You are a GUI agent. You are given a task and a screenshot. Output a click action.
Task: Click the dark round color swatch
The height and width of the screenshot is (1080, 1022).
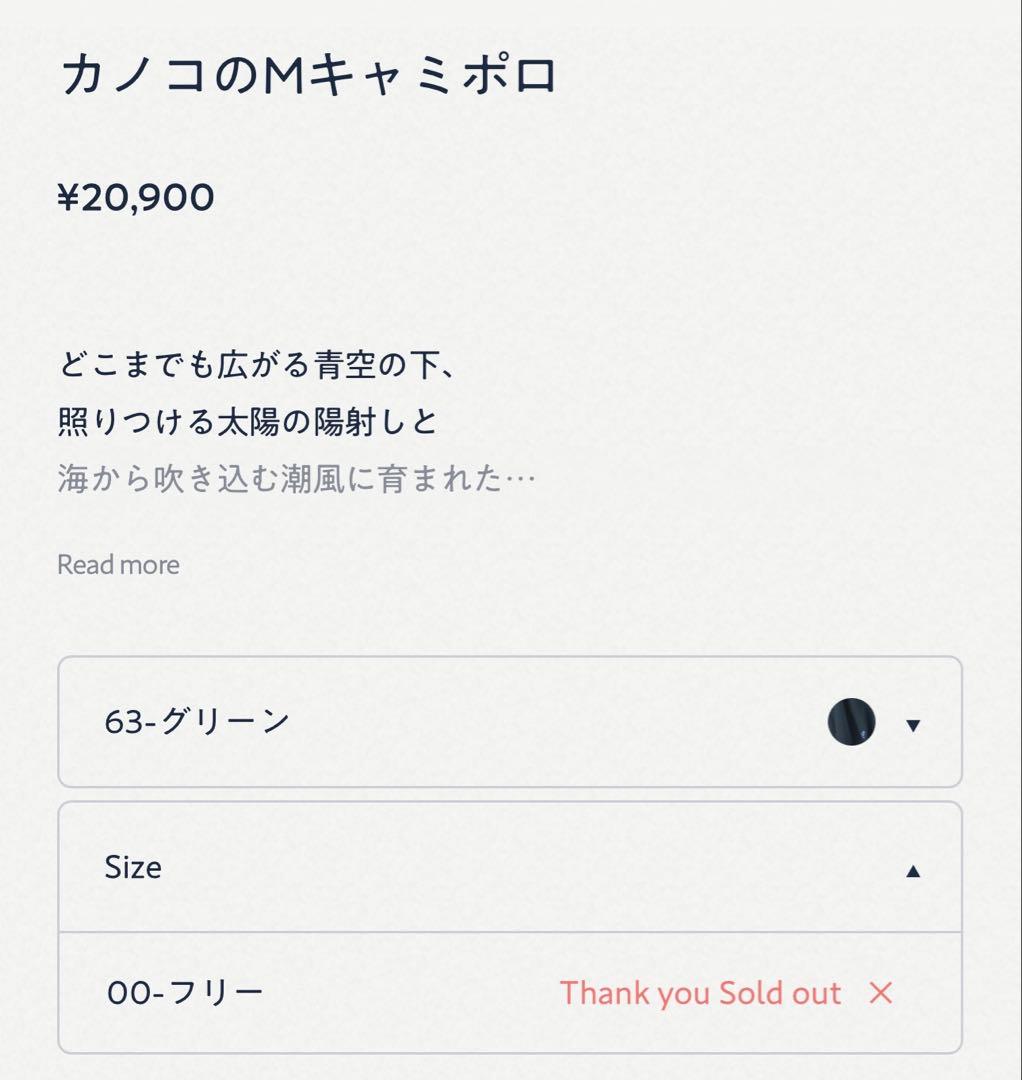pyautogui.click(x=851, y=722)
